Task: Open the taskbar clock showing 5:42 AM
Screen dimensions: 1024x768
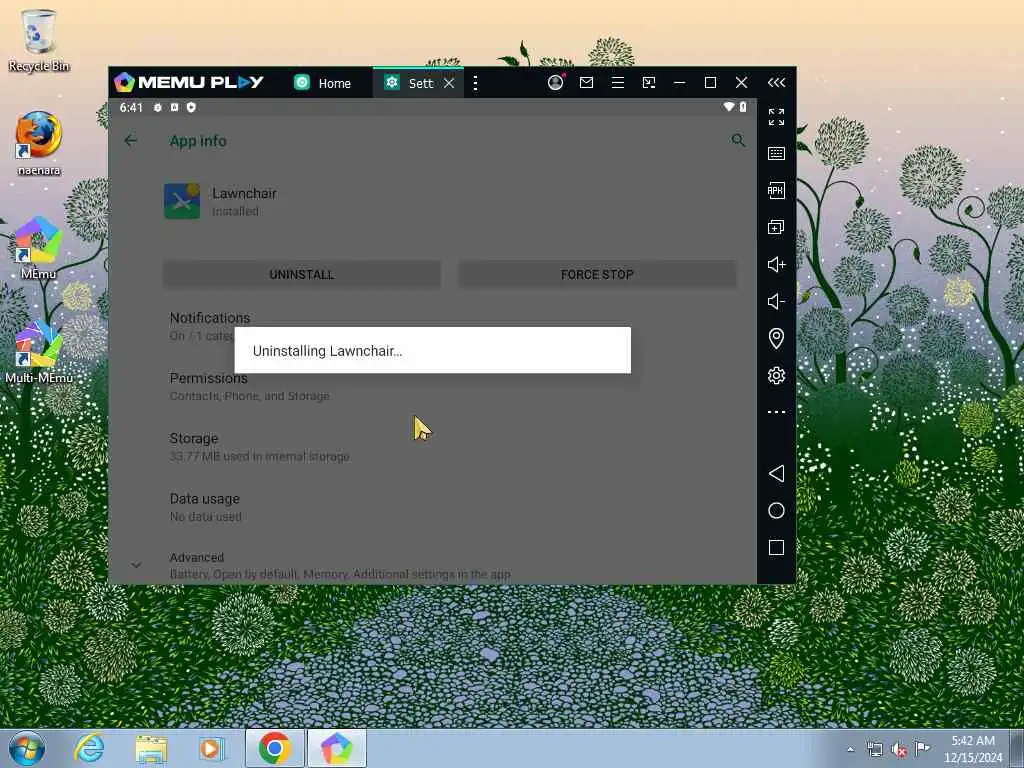Action: point(973,748)
